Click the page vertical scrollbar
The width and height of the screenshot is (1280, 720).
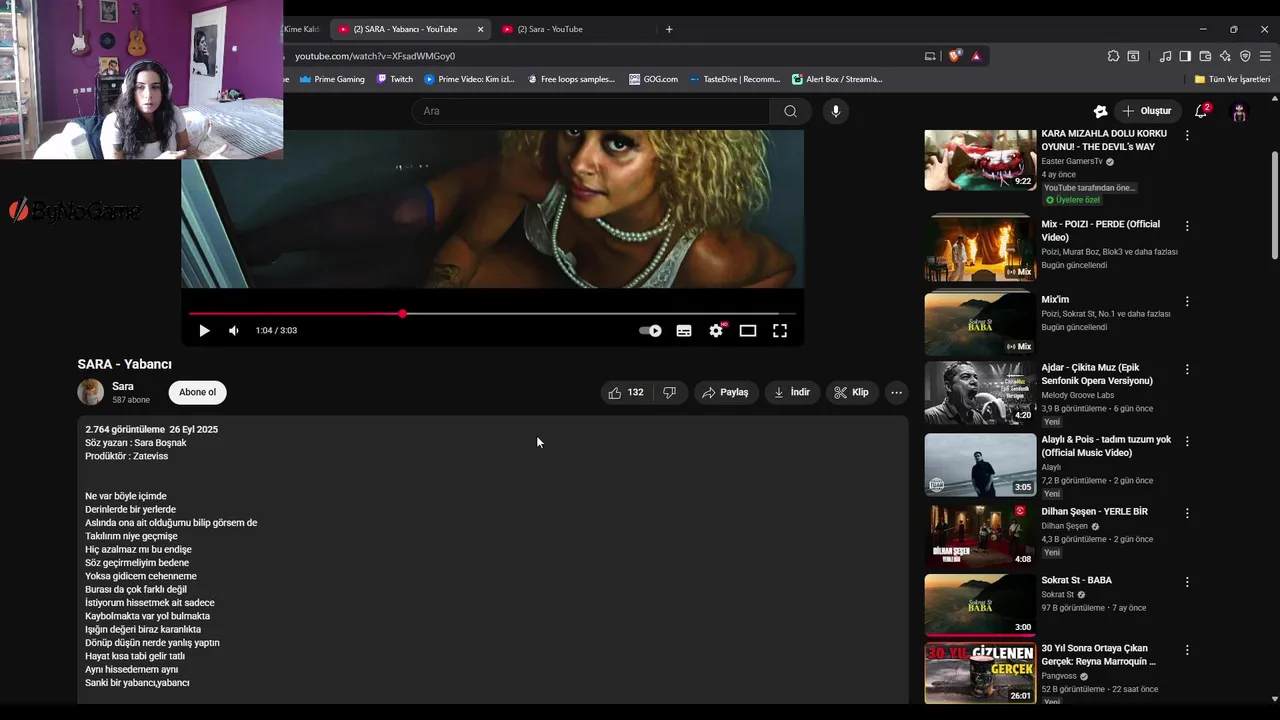pyautogui.click(x=1274, y=205)
